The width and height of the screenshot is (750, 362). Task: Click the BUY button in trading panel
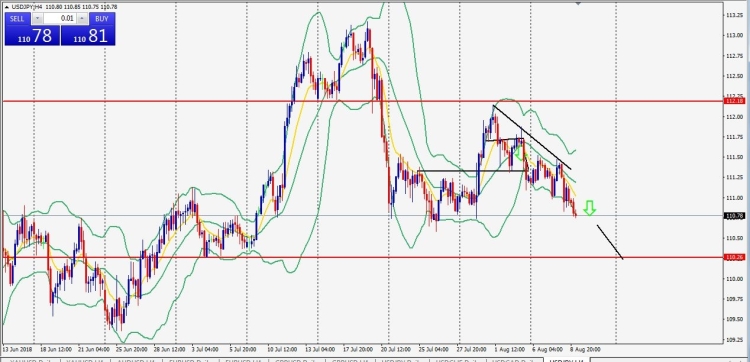click(x=102, y=19)
